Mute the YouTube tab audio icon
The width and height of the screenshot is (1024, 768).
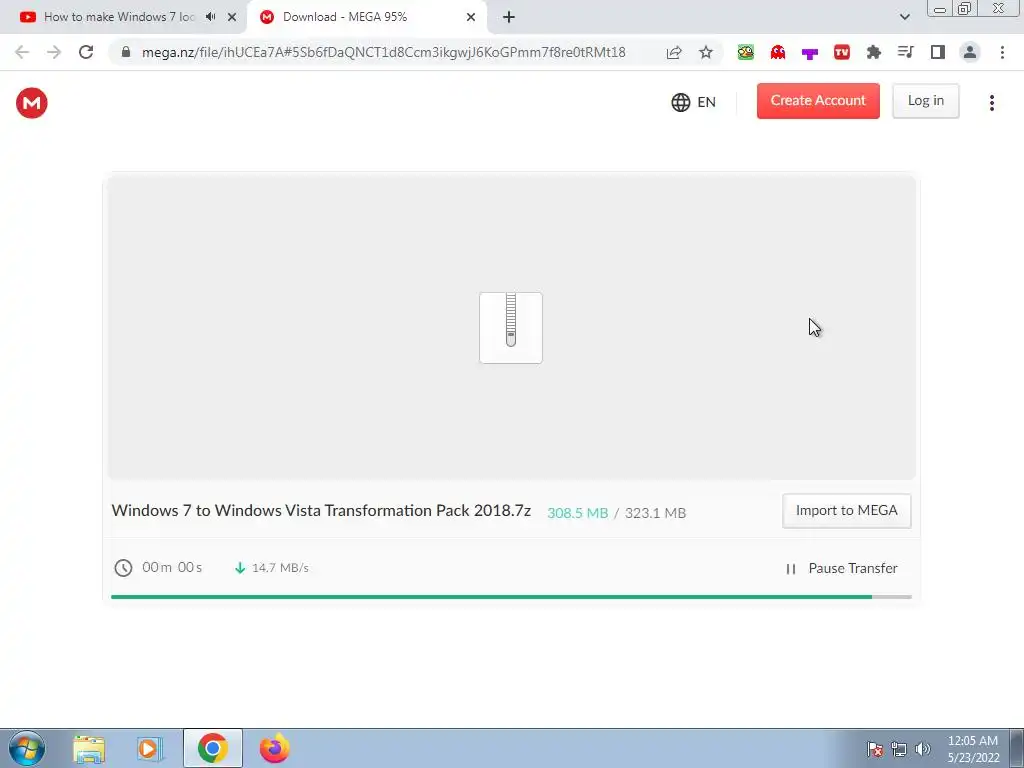210,17
